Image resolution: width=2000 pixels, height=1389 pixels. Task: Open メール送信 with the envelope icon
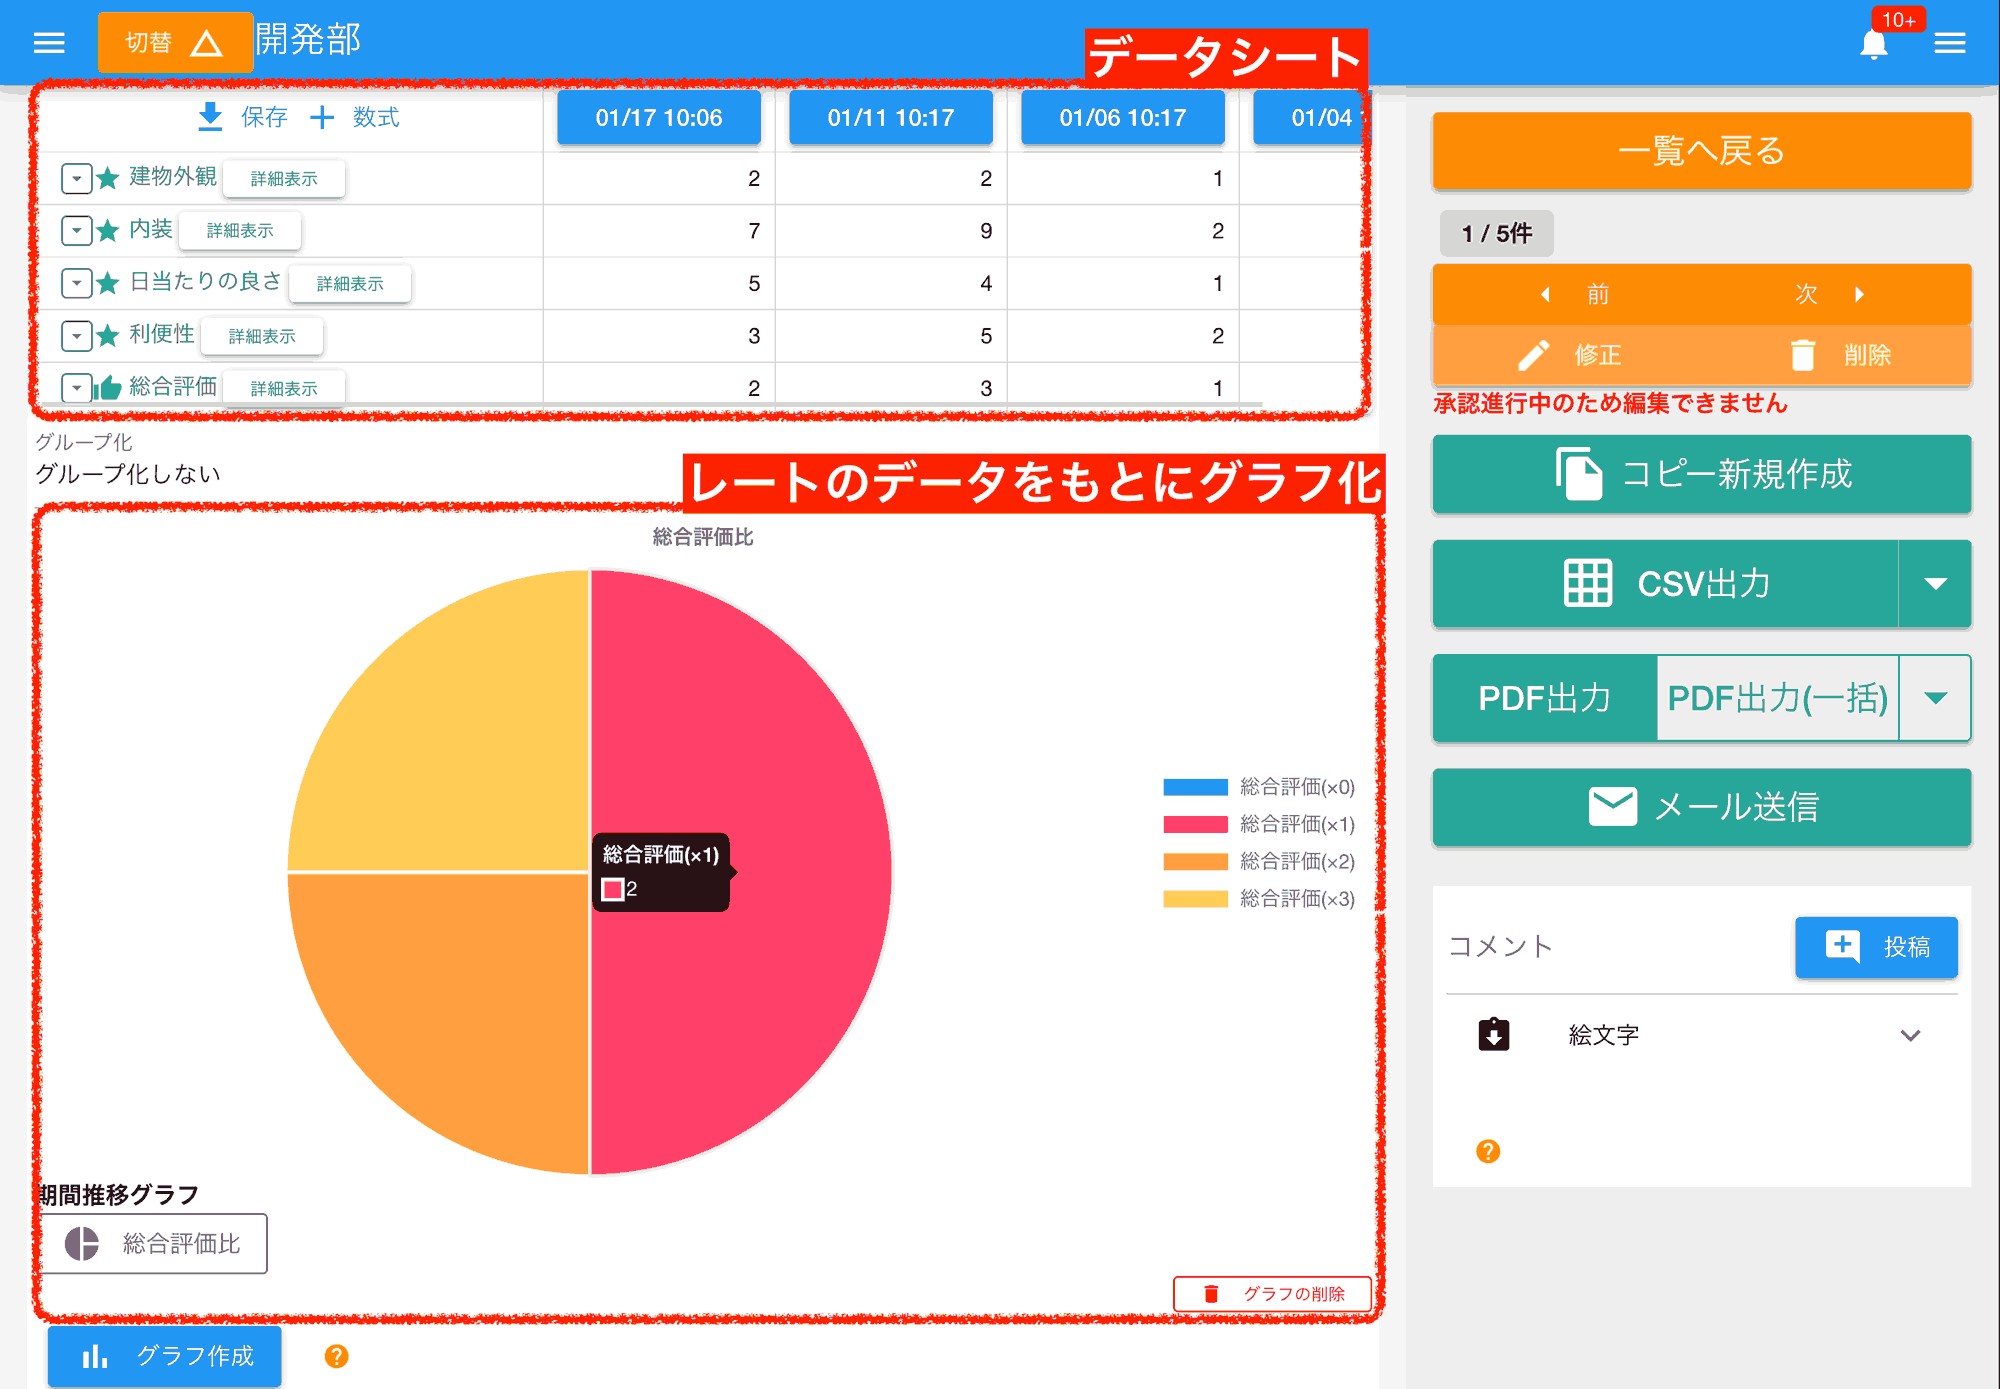[x=1612, y=807]
